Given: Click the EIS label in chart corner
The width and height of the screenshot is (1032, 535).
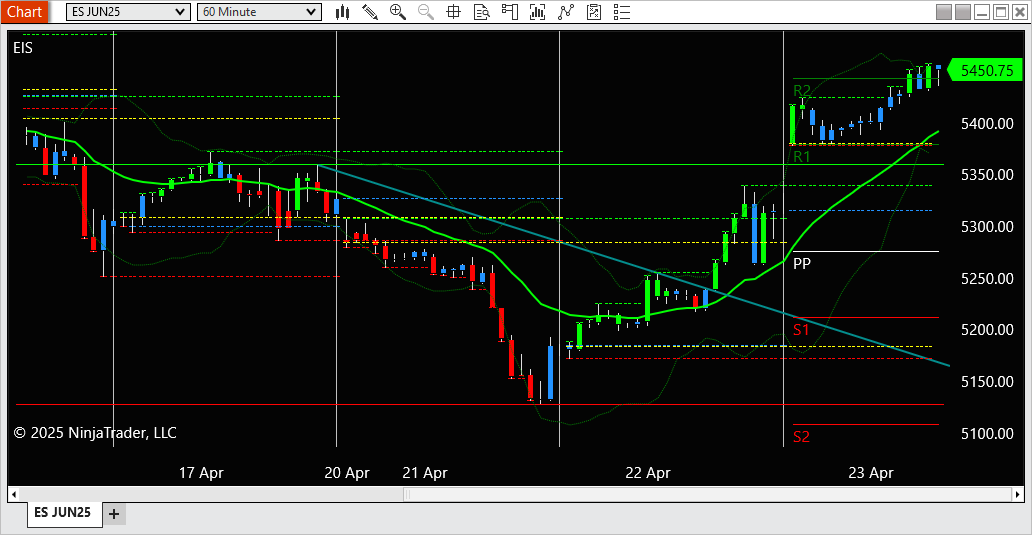Looking at the screenshot, I should click(23, 47).
